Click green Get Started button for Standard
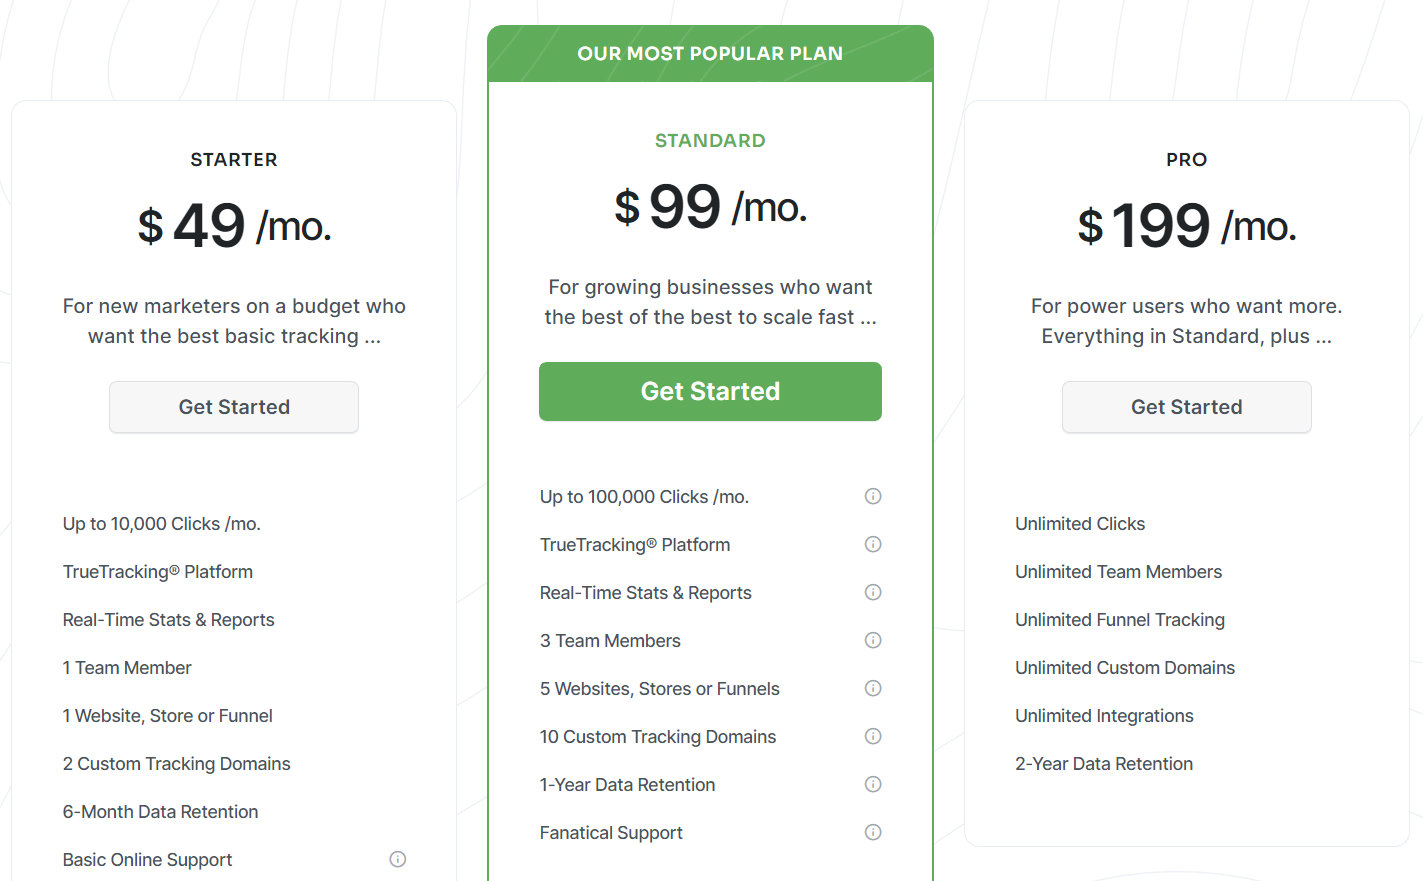This screenshot has height=881, width=1423. 710,391
